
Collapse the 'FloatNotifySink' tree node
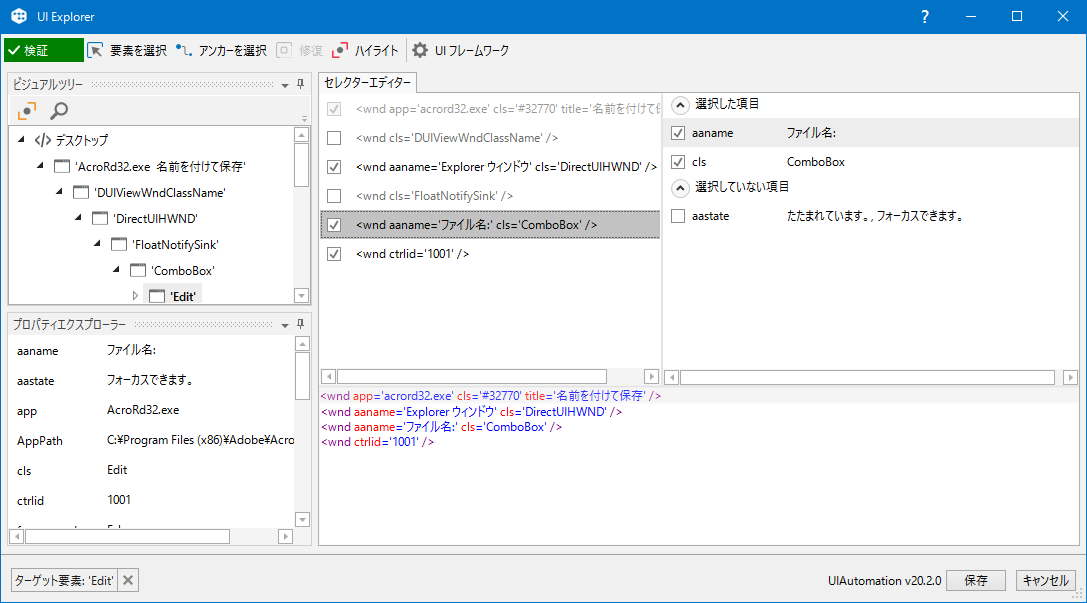[97, 244]
